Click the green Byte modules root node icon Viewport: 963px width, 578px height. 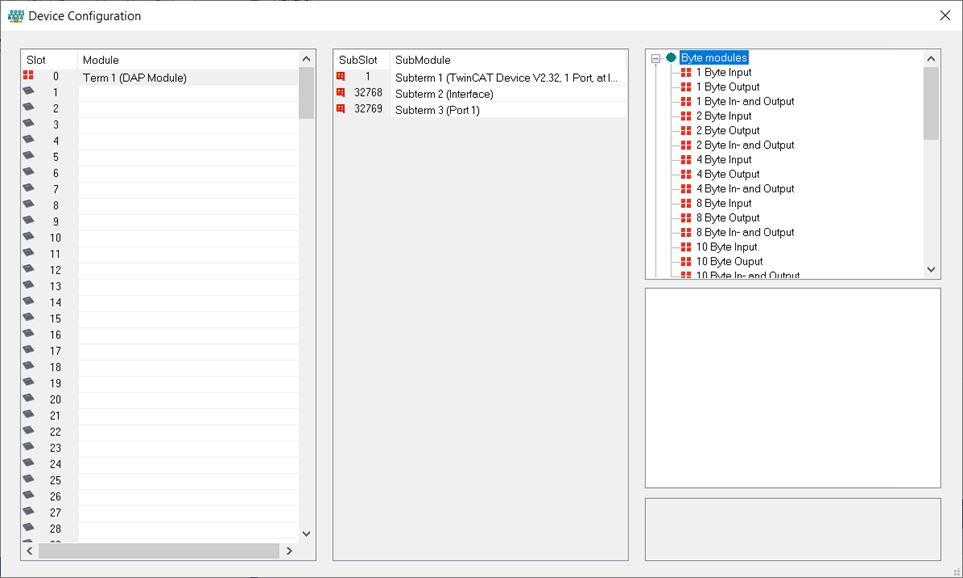tap(670, 57)
